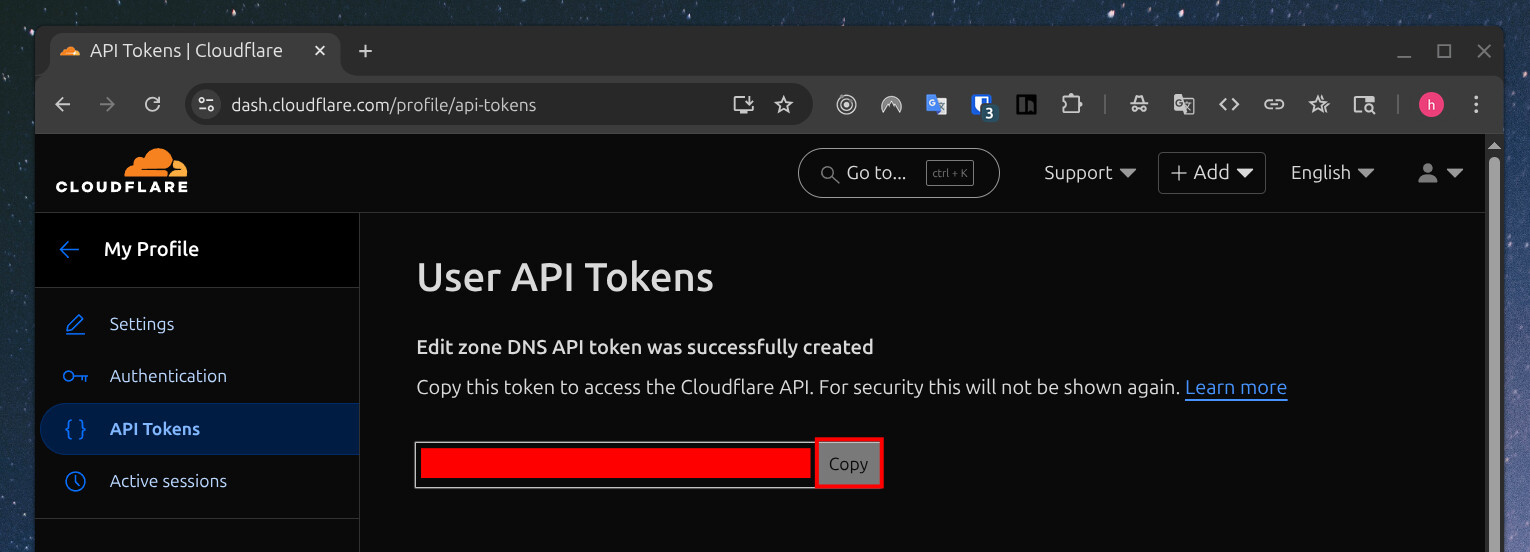Open the Go to... search box
The height and width of the screenshot is (552, 1530).
pyautogui.click(x=898, y=173)
